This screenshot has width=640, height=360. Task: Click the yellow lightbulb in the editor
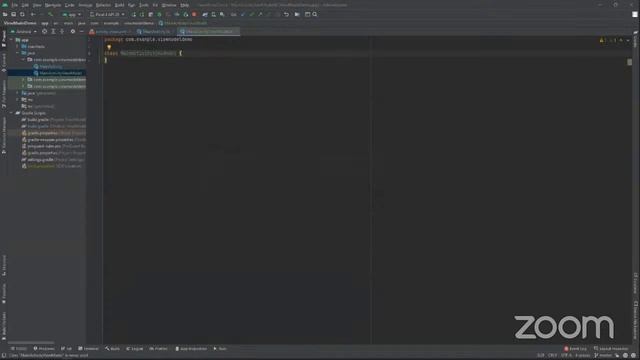[x=109, y=47]
